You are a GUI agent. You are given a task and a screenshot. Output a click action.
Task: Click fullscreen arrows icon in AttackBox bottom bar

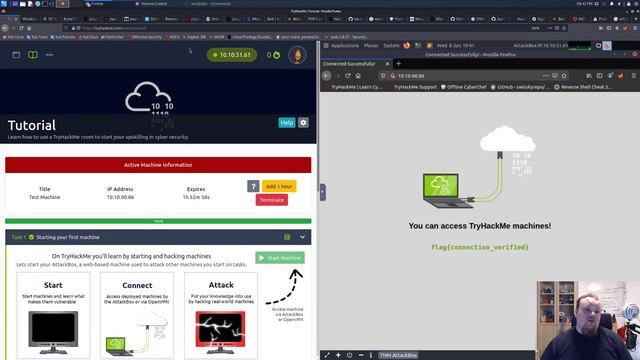pos(327,355)
